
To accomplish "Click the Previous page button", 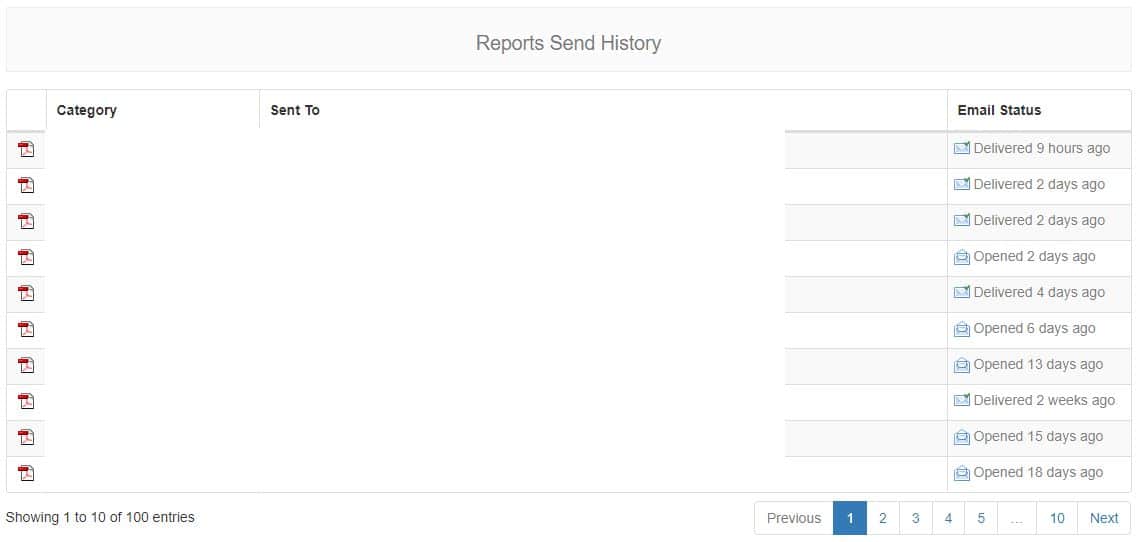I will tap(794, 518).
